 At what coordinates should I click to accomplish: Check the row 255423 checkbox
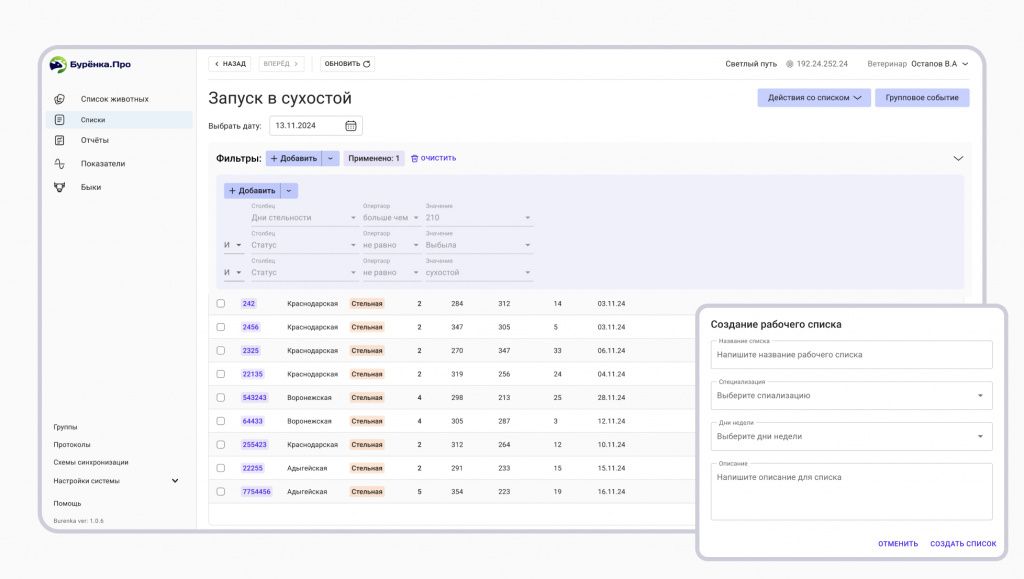tap(221, 445)
